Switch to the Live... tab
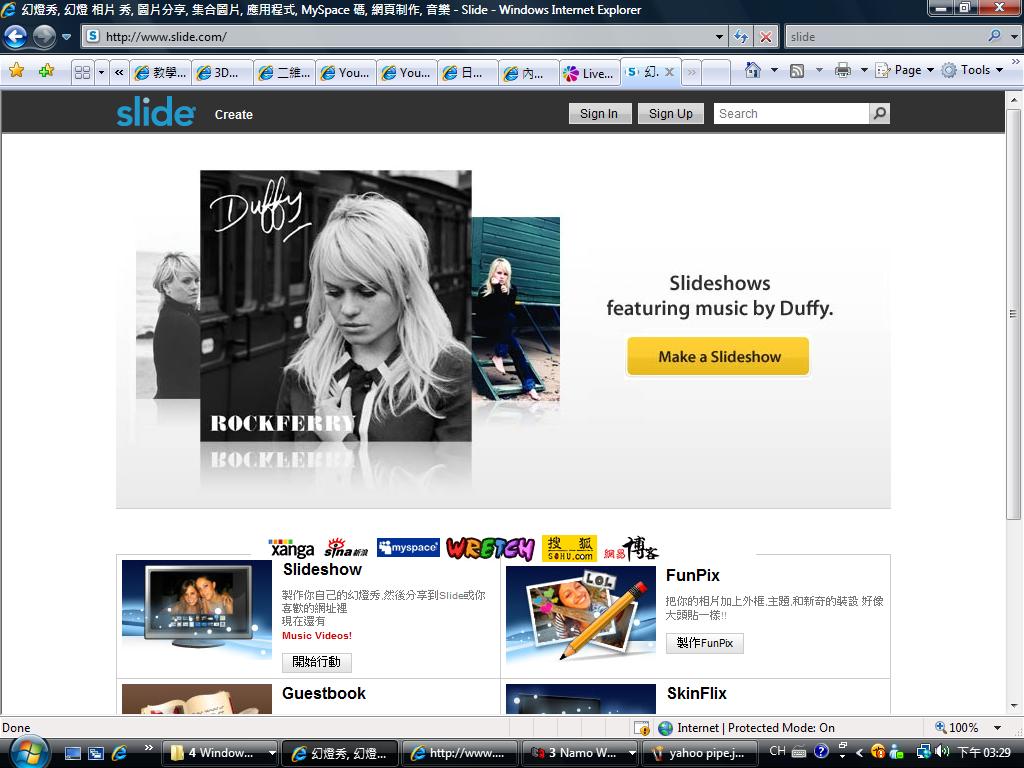This screenshot has width=1024, height=768. point(589,72)
